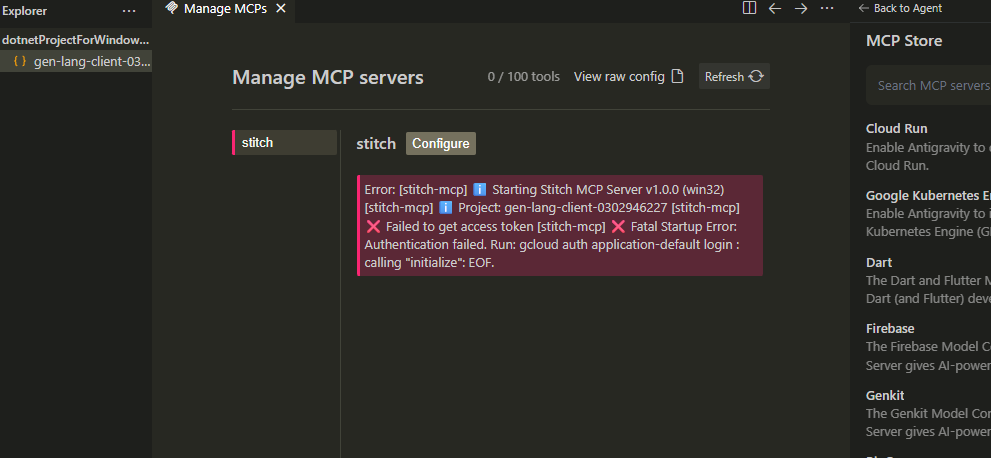This screenshot has height=458, width=991.
Task: Open the Cloud Run MCP entry
Action: pos(896,129)
